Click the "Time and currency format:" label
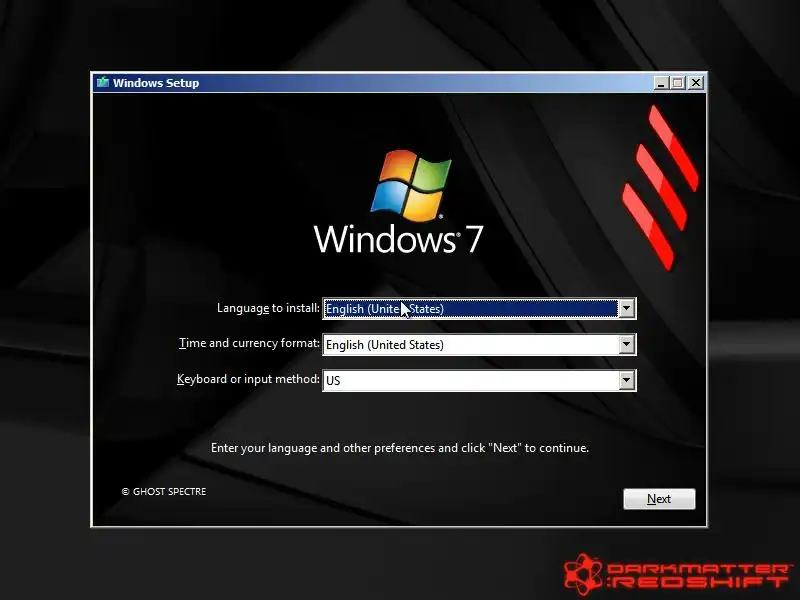 (x=249, y=343)
